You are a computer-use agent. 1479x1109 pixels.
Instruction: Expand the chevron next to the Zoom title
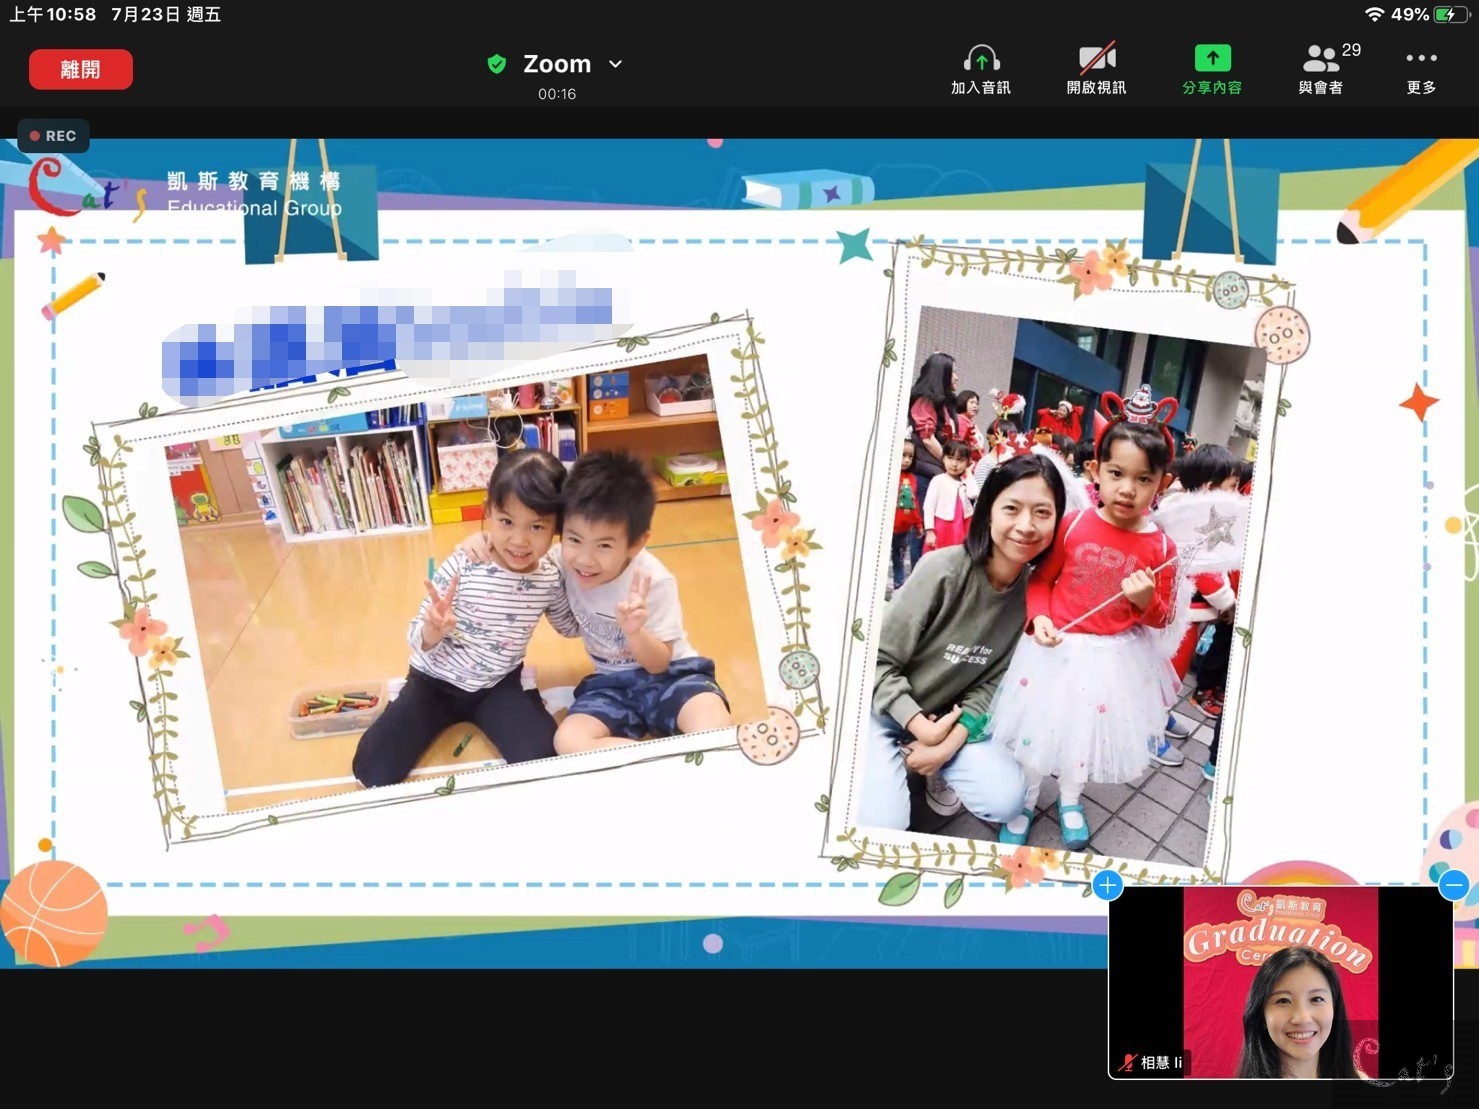(x=616, y=64)
